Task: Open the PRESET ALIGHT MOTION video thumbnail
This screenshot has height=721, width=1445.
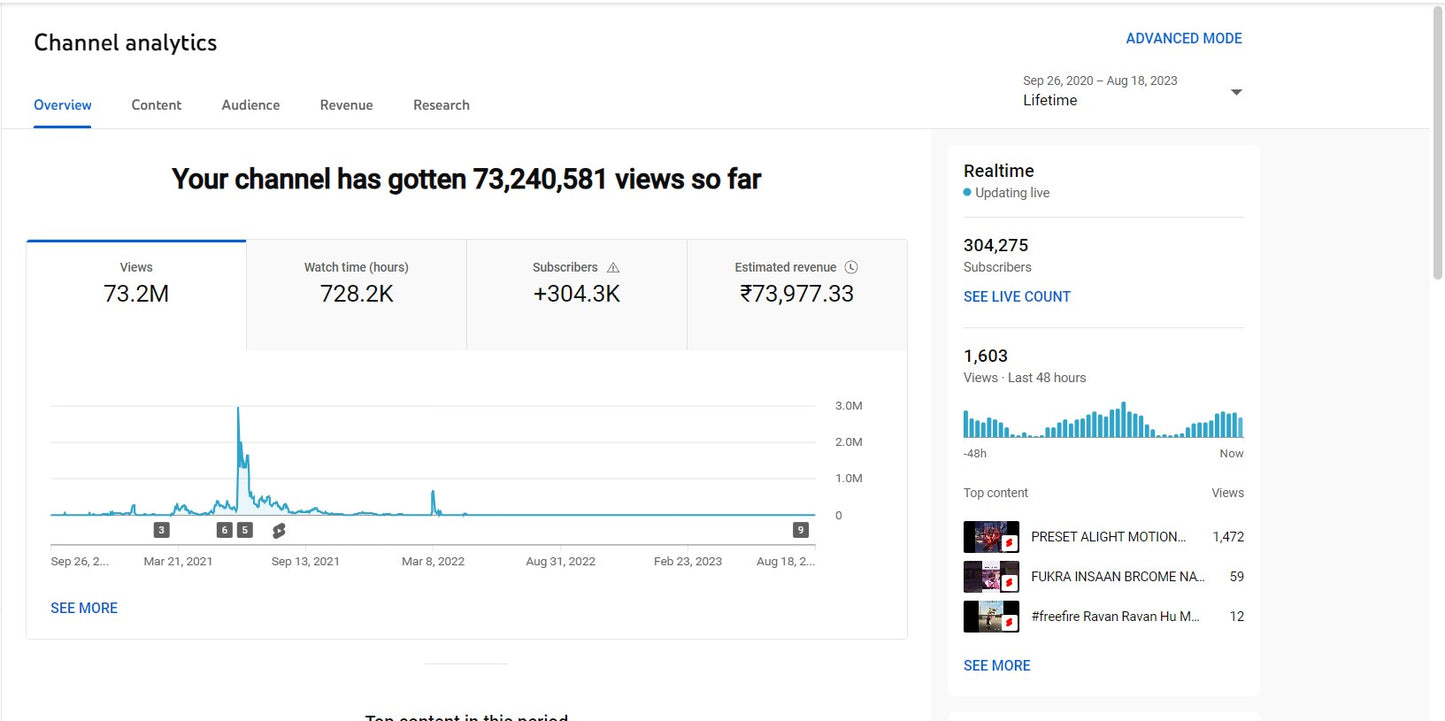Action: (x=990, y=537)
